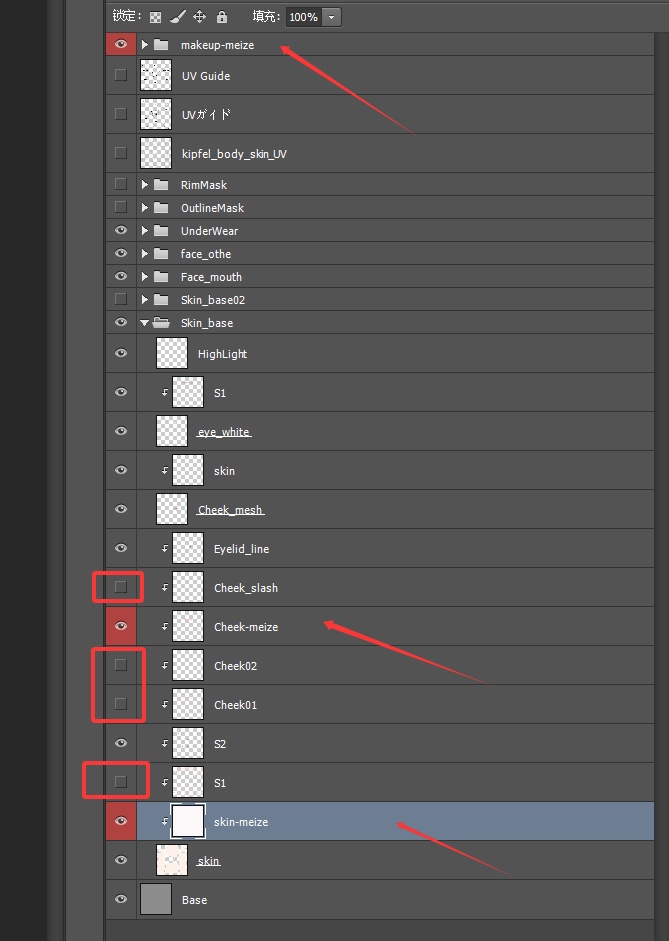The height and width of the screenshot is (941, 669).
Task: Select the Cheek_slash layer name
Action: [x=246, y=588]
